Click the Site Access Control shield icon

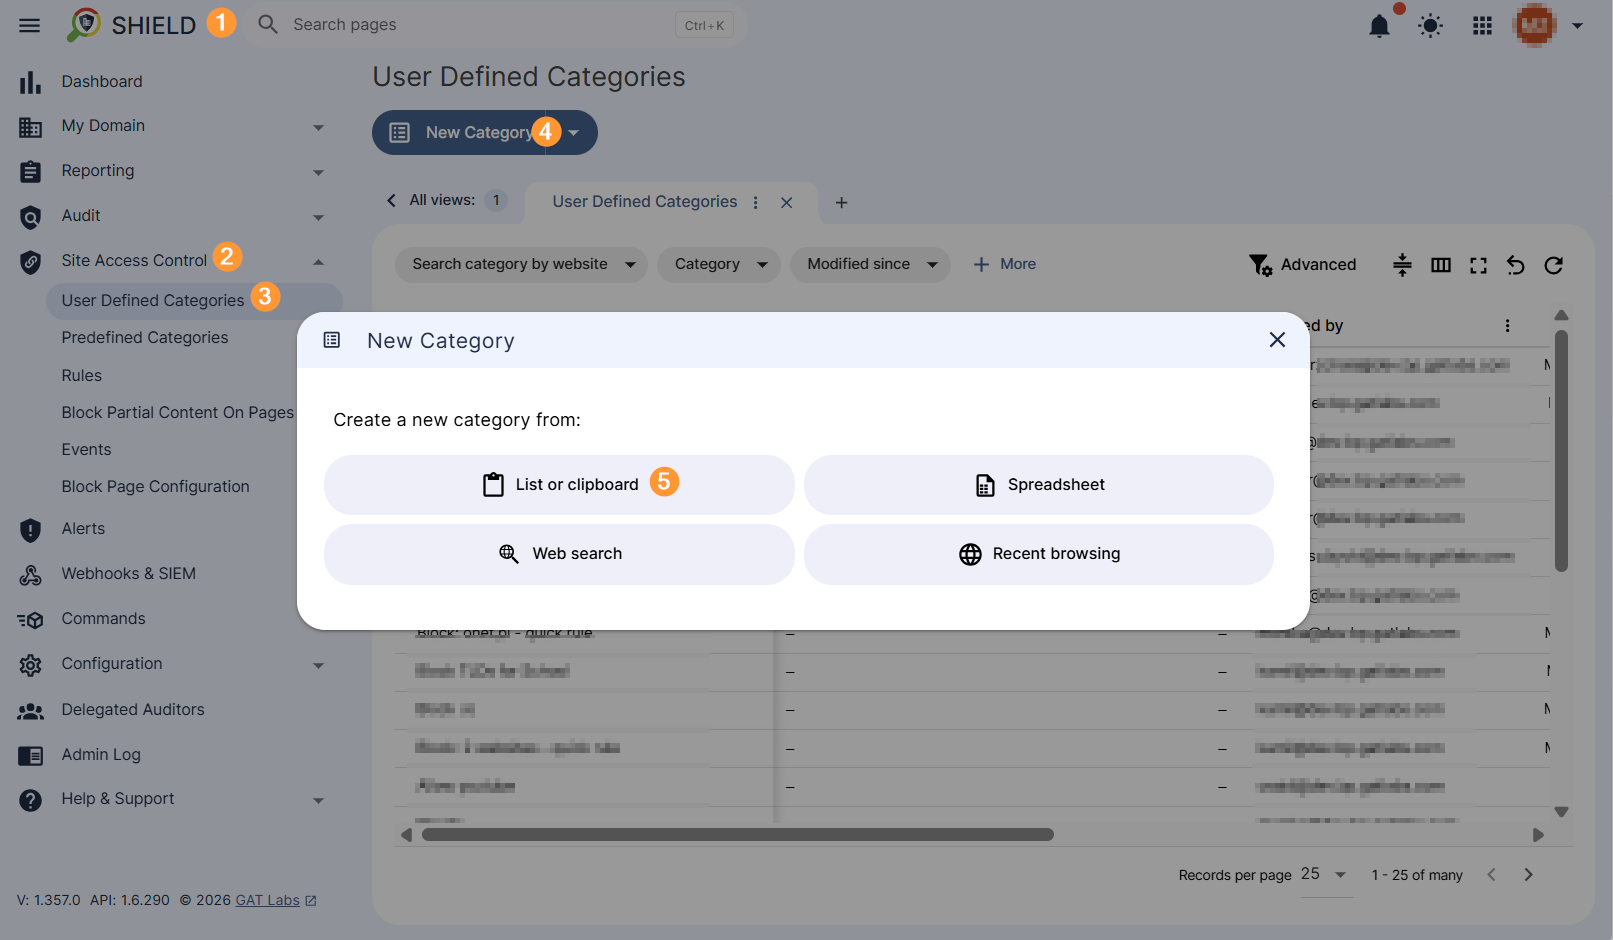coord(30,262)
